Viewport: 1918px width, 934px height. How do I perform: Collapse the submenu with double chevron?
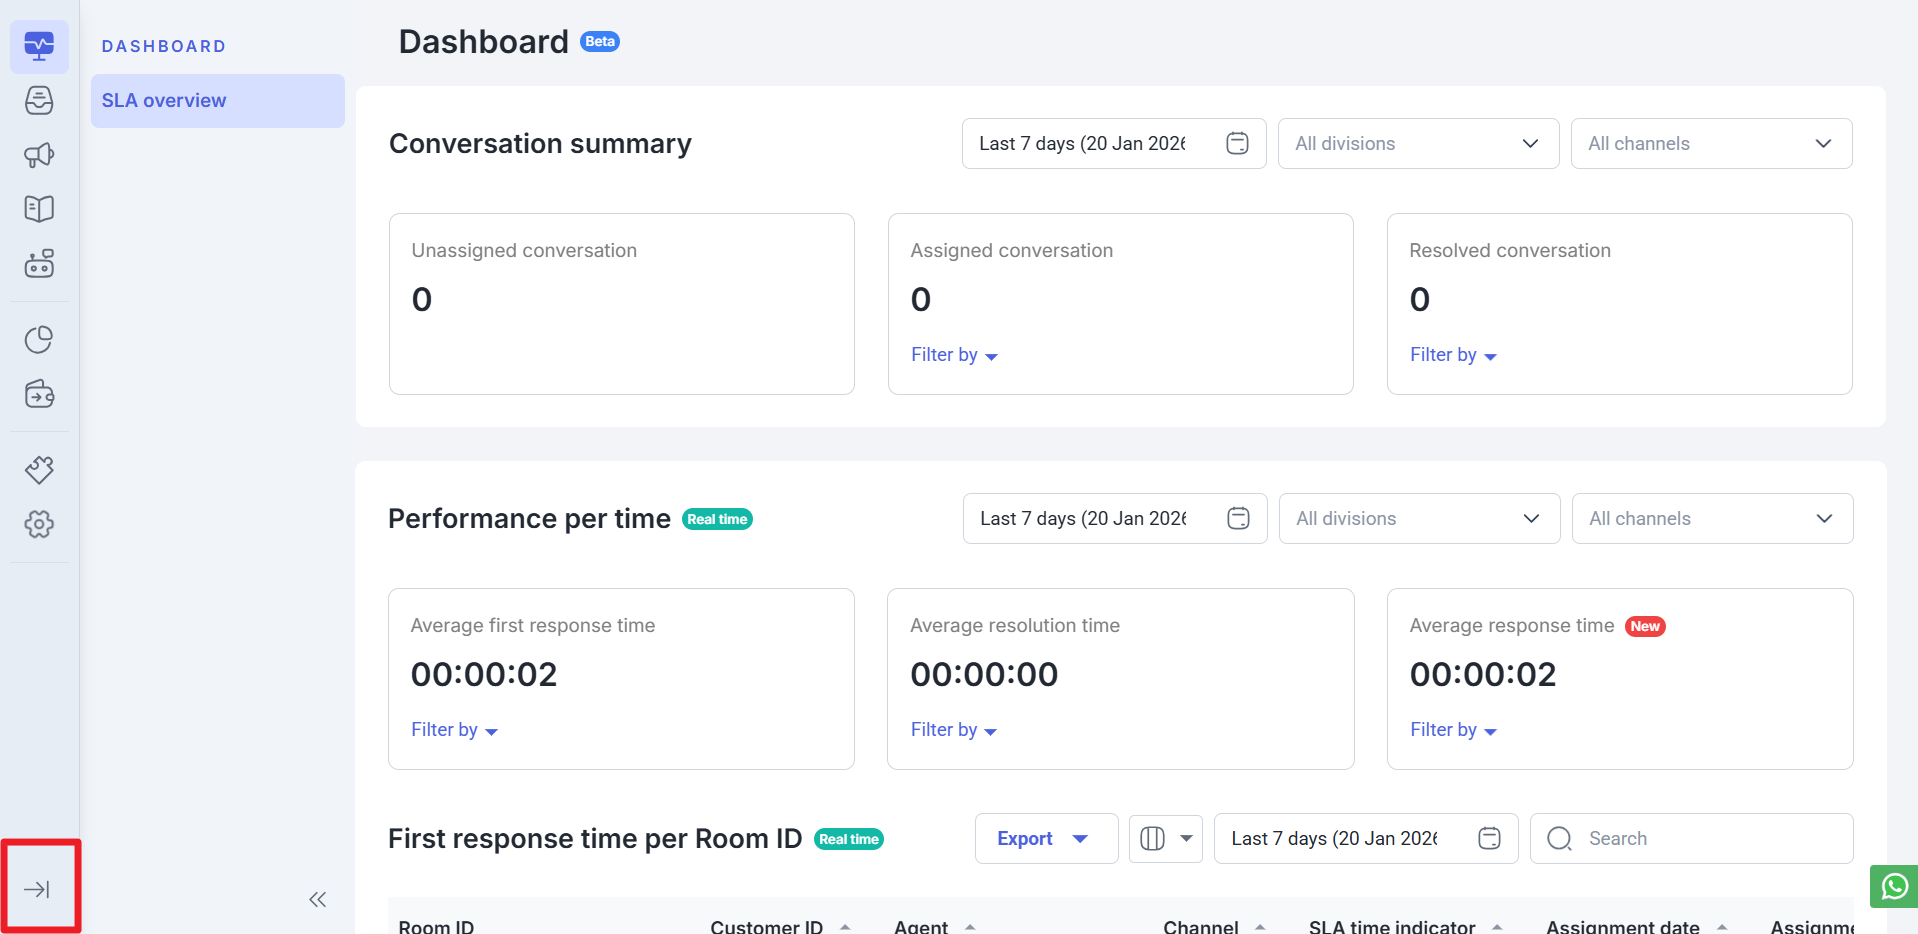(318, 899)
